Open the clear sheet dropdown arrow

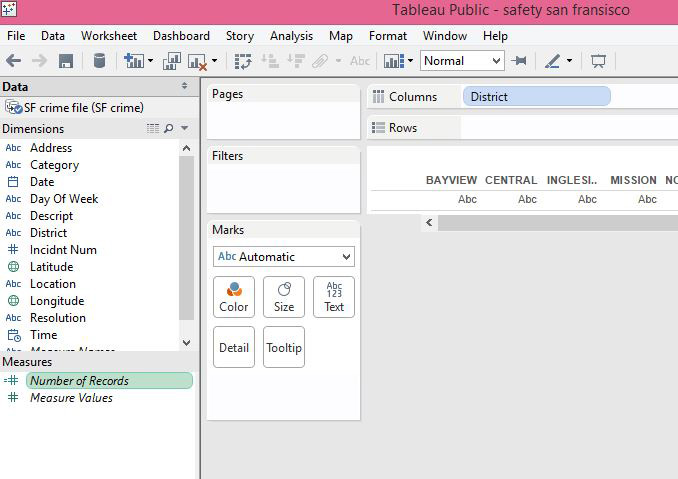click(x=214, y=61)
